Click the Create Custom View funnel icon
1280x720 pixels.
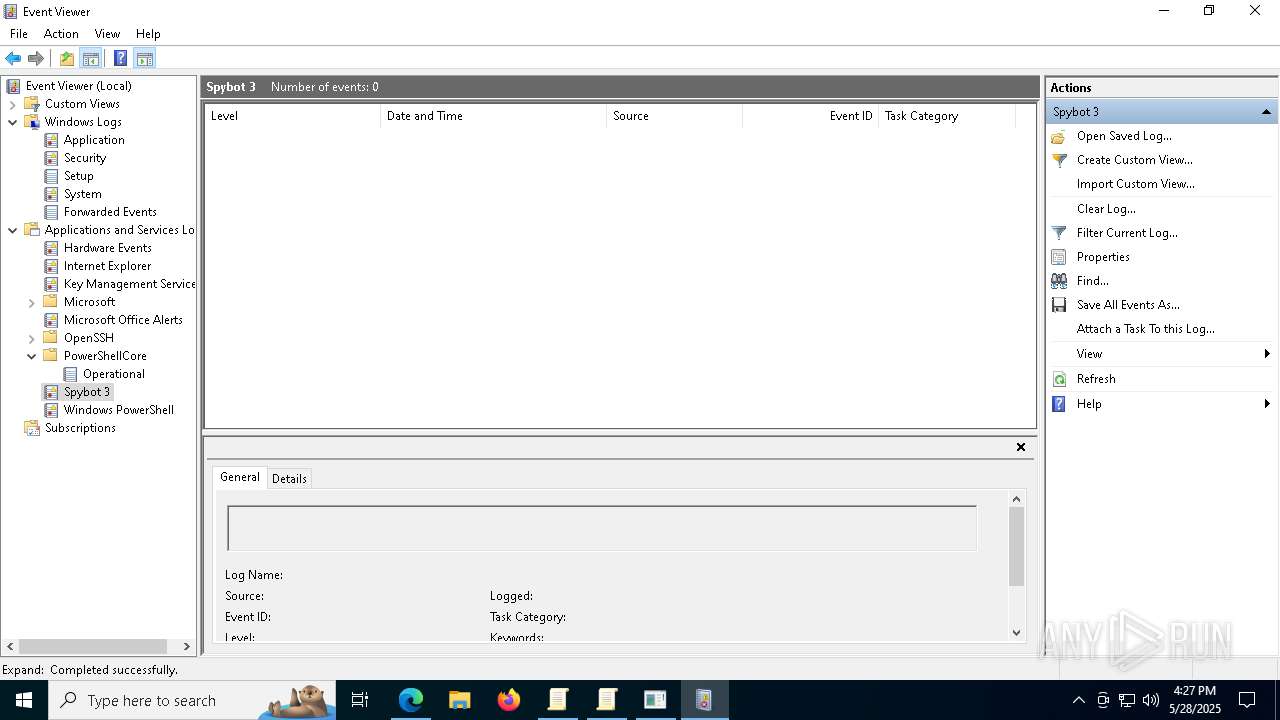pos(1059,160)
